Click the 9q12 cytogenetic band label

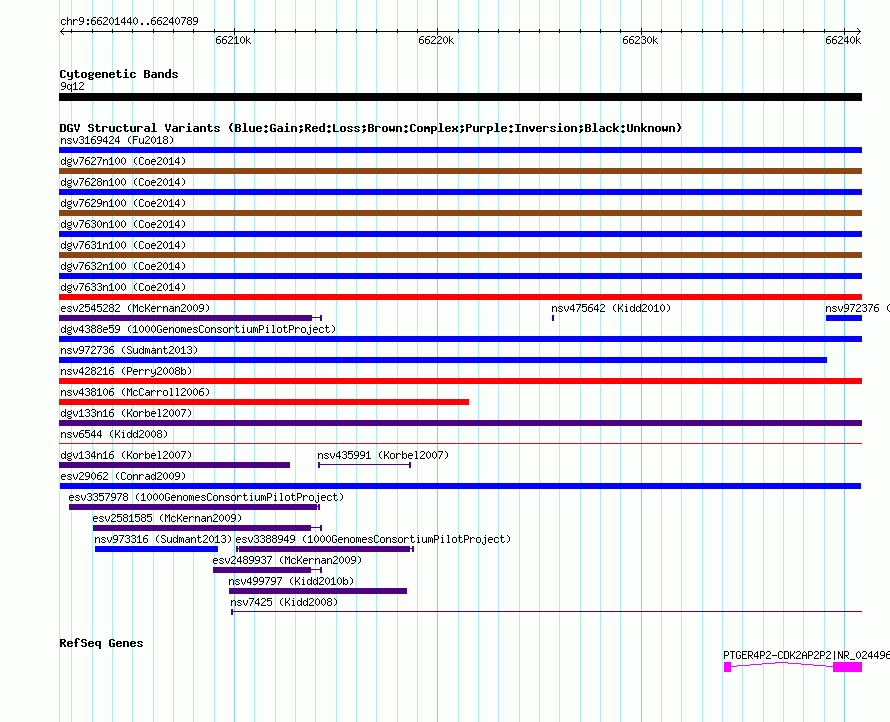tap(72, 86)
